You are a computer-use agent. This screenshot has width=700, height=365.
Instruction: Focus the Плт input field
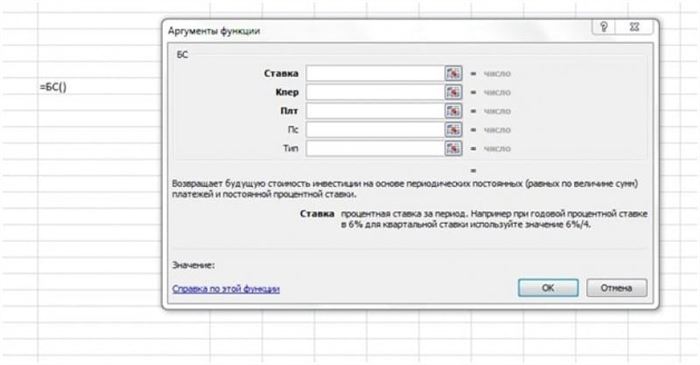click(x=375, y=111)
